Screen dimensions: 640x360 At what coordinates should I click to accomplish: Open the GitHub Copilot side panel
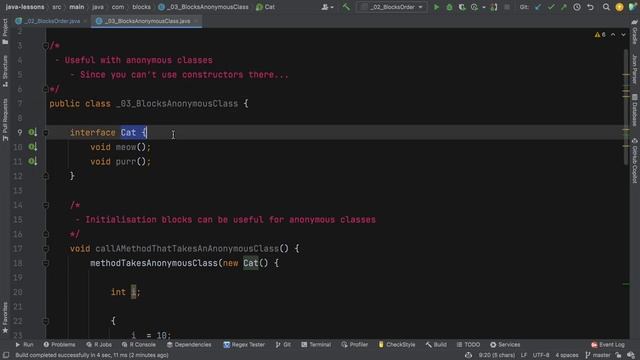[635, 160]
